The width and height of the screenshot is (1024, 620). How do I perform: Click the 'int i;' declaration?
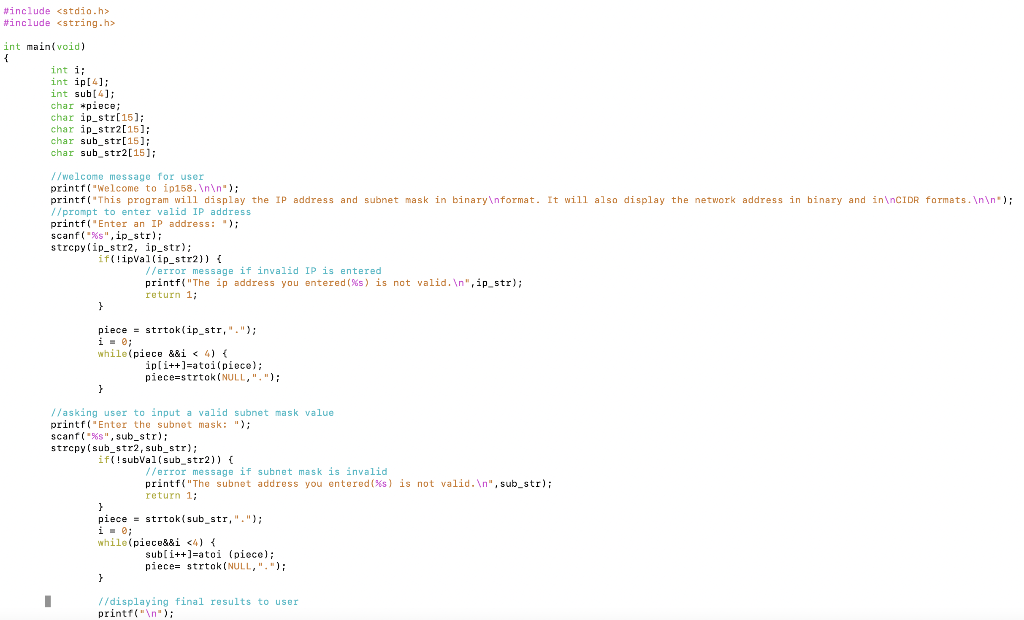(x=68, y=70)
